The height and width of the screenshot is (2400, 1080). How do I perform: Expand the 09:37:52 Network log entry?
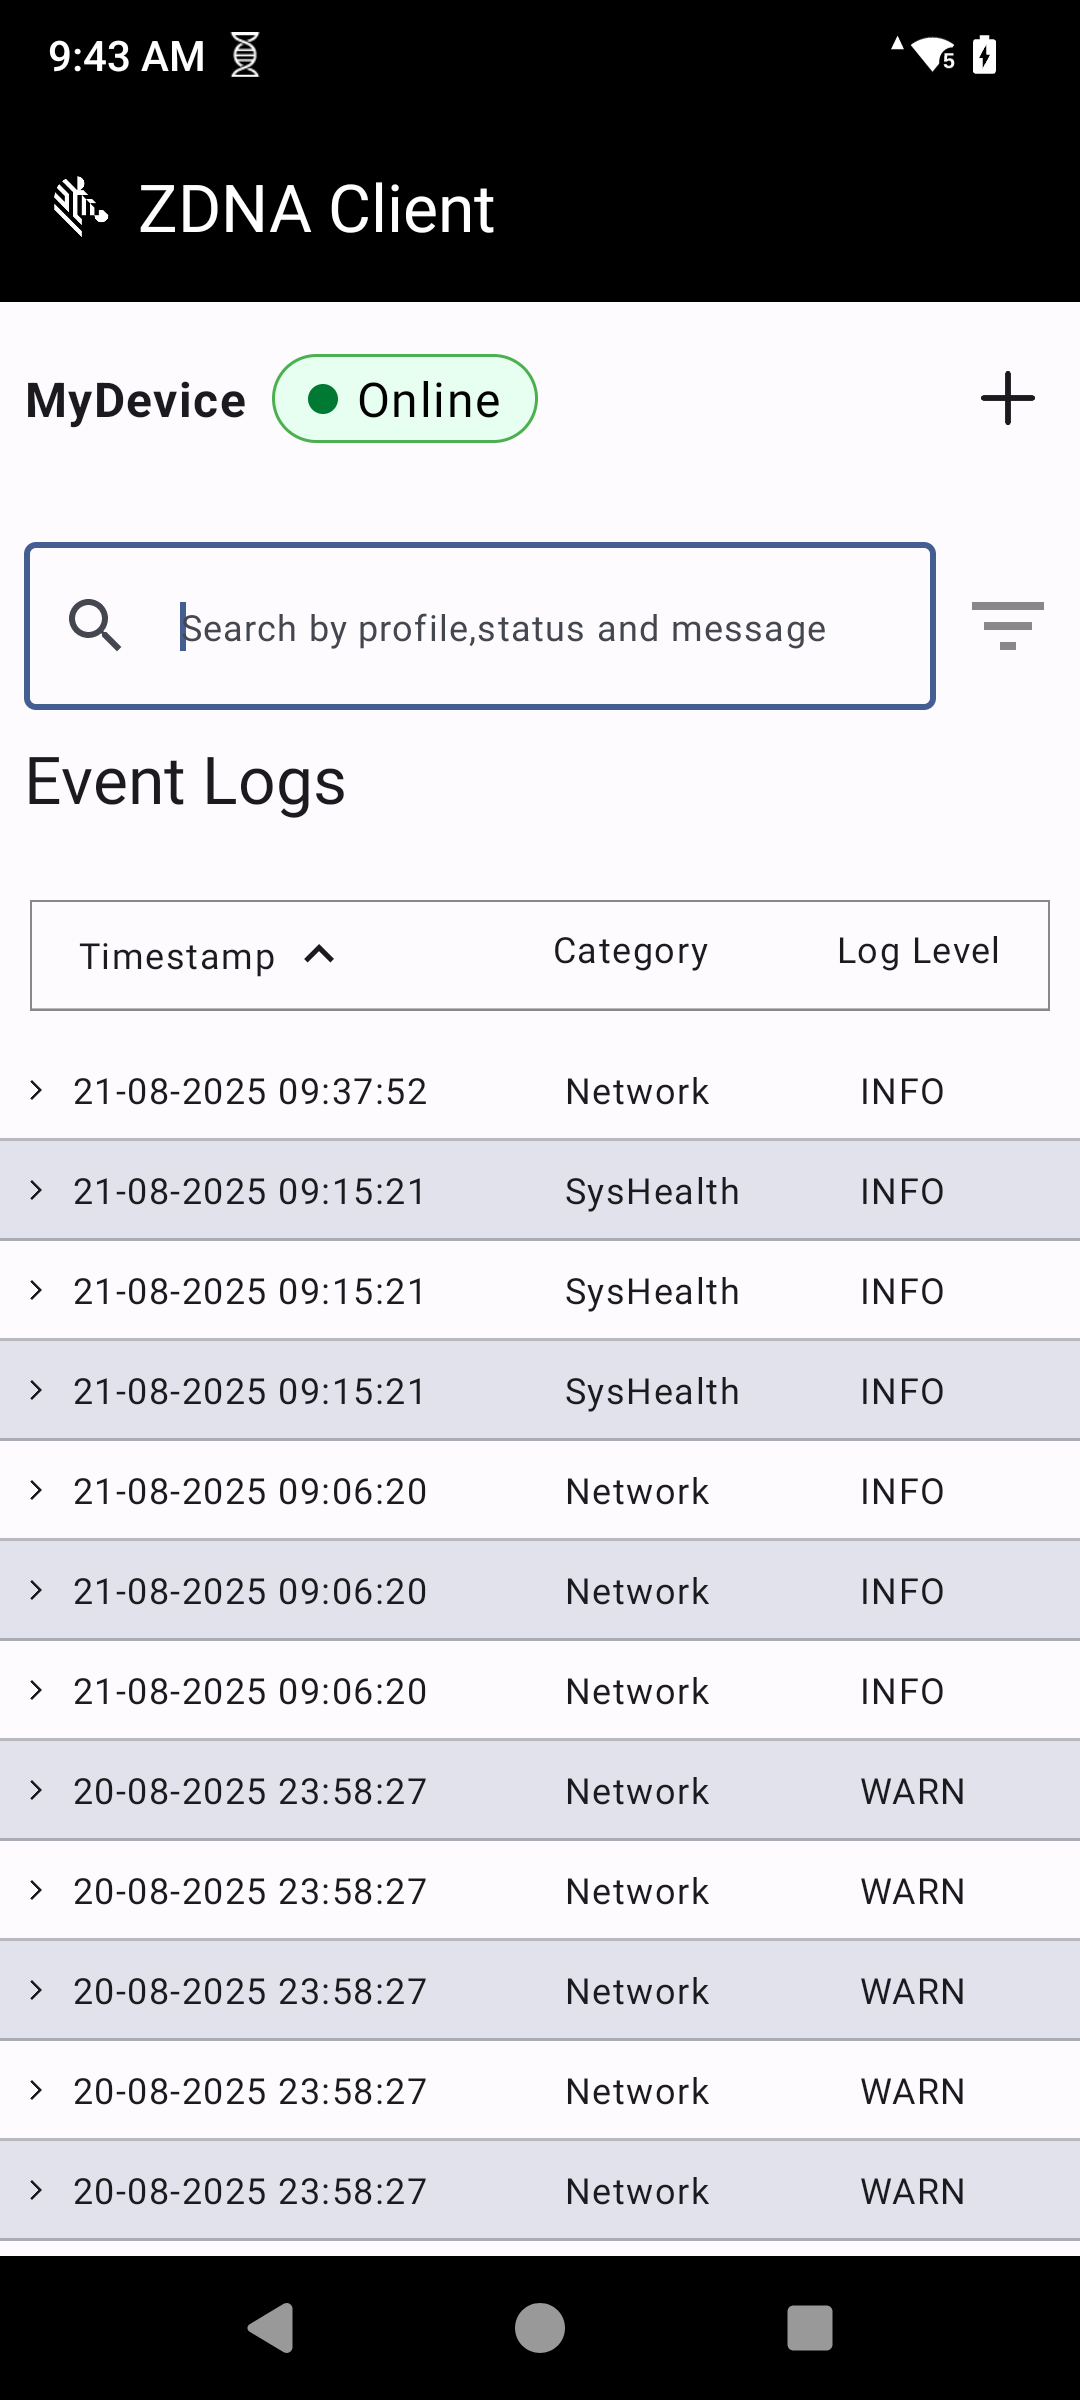click(x=37, y=1090)
